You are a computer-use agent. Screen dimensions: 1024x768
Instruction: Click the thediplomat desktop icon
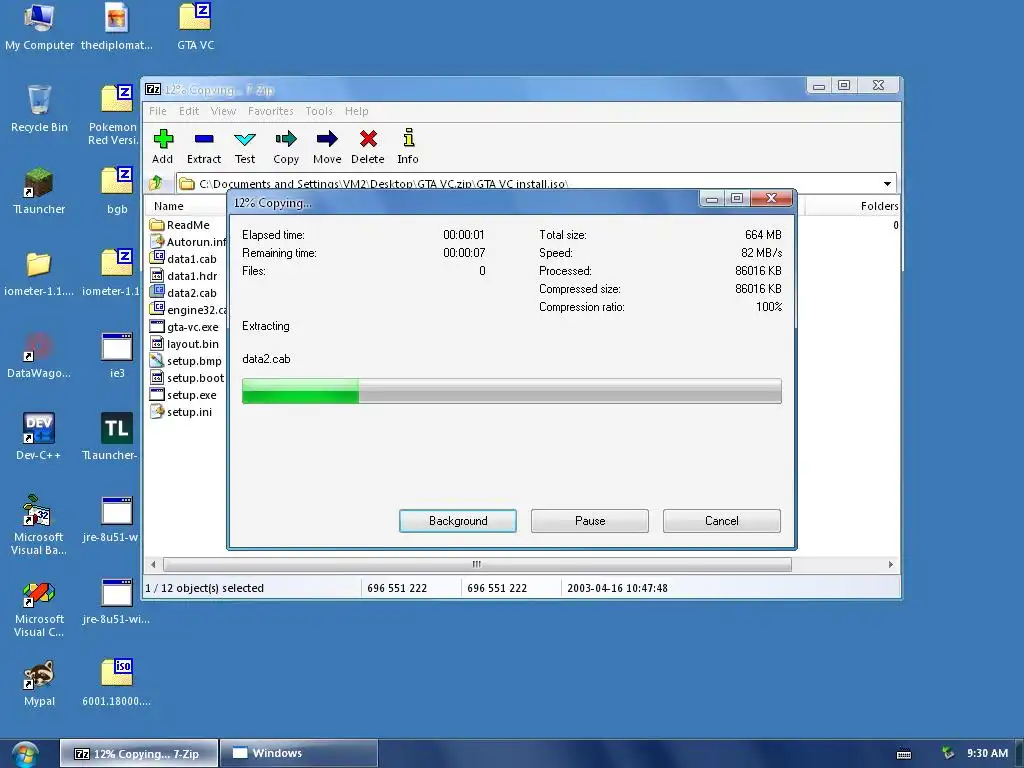[x=117, y=27]
